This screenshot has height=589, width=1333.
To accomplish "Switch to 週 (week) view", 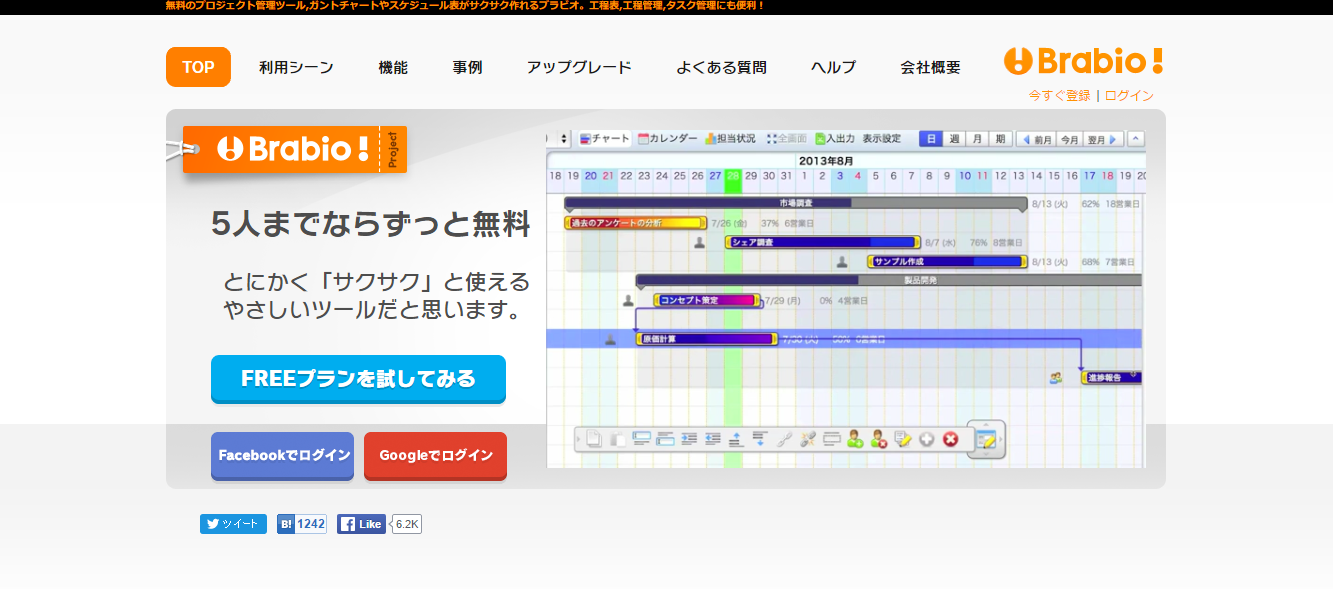I will [x=954, y=139].
